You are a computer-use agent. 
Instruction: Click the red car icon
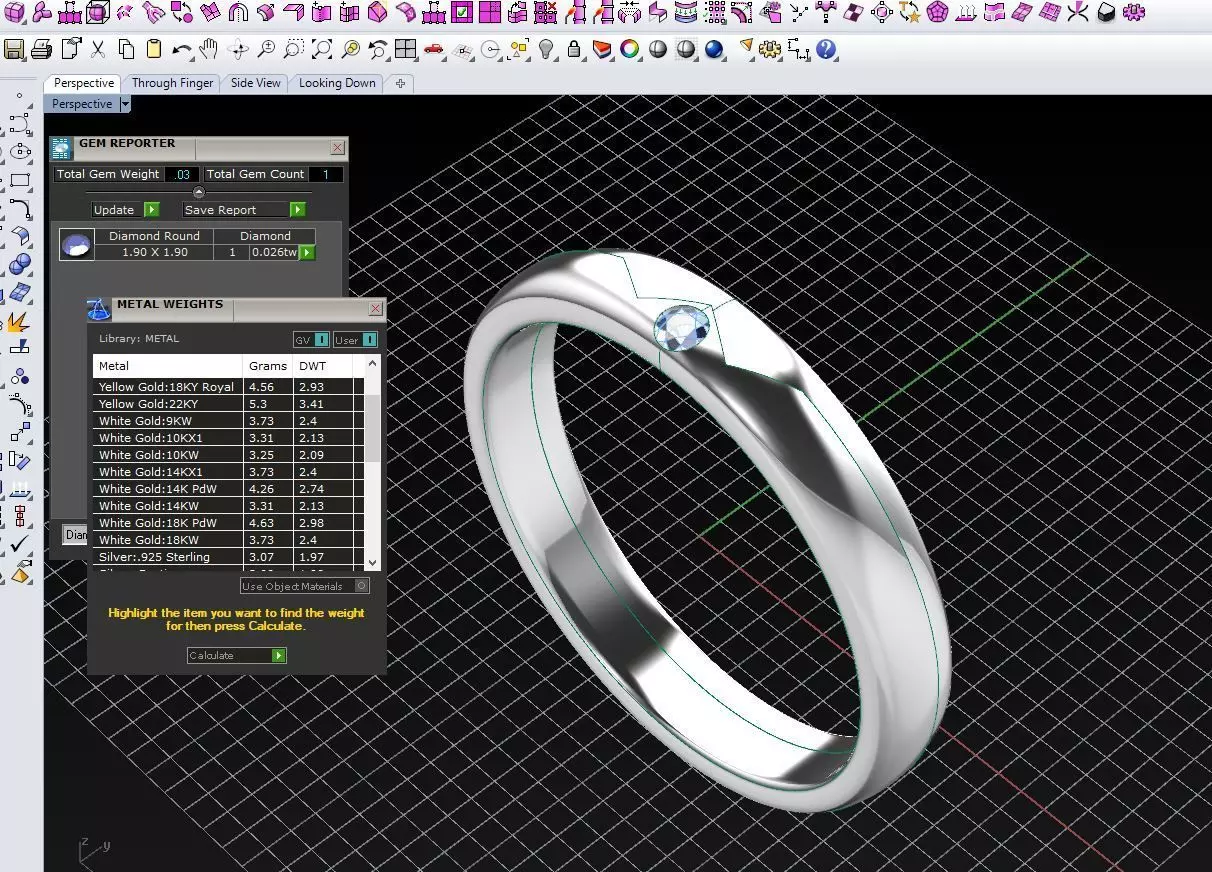pyautogui.click(x=433, y=49)
